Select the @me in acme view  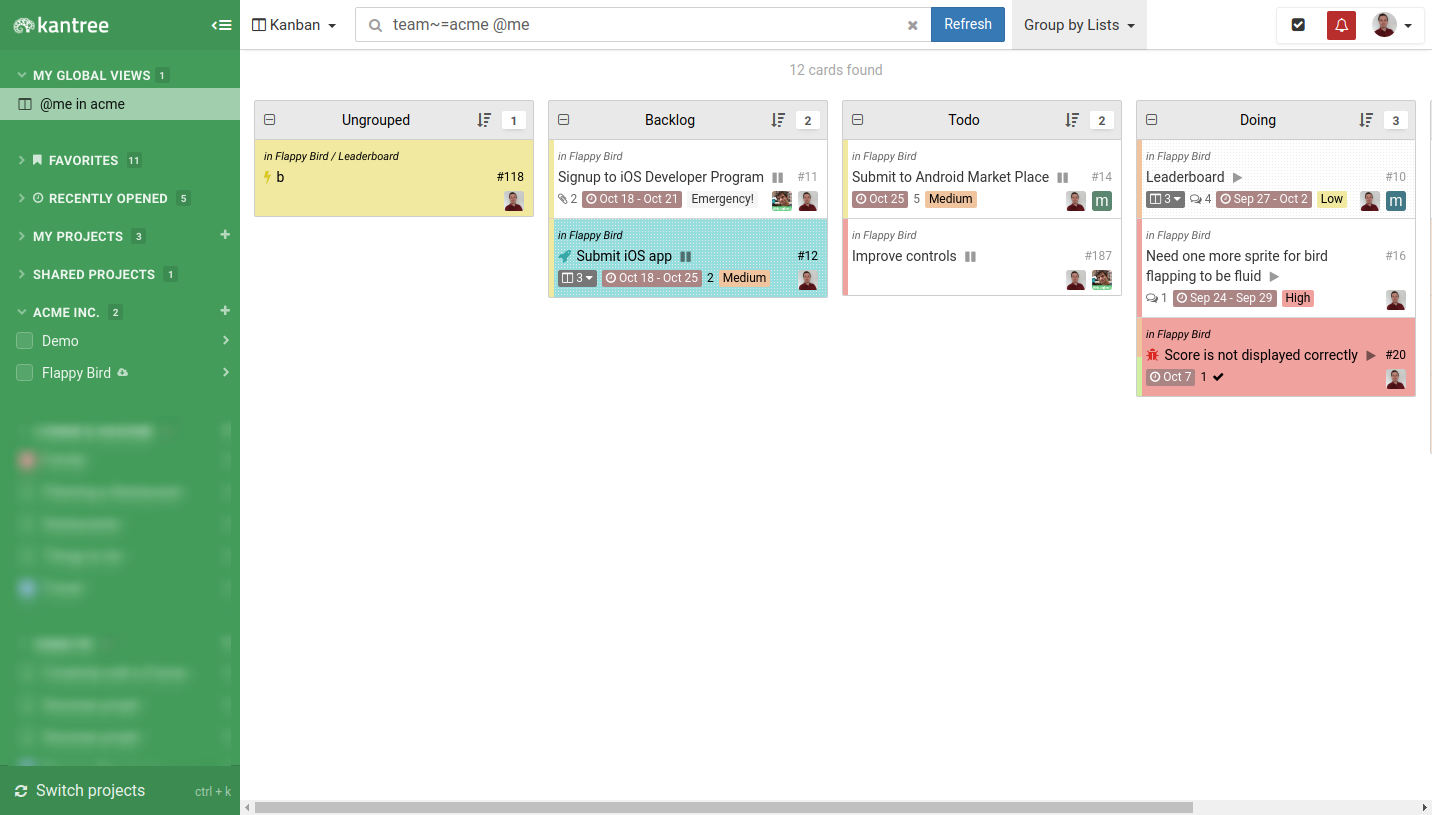coord(120,104)
